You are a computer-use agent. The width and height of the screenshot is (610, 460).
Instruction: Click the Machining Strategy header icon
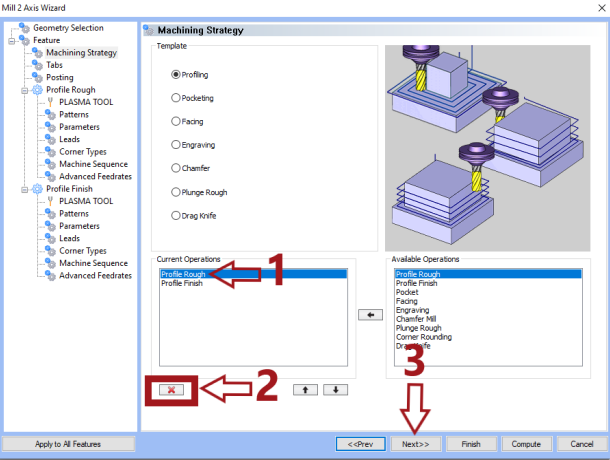click(x=148, y=30)
